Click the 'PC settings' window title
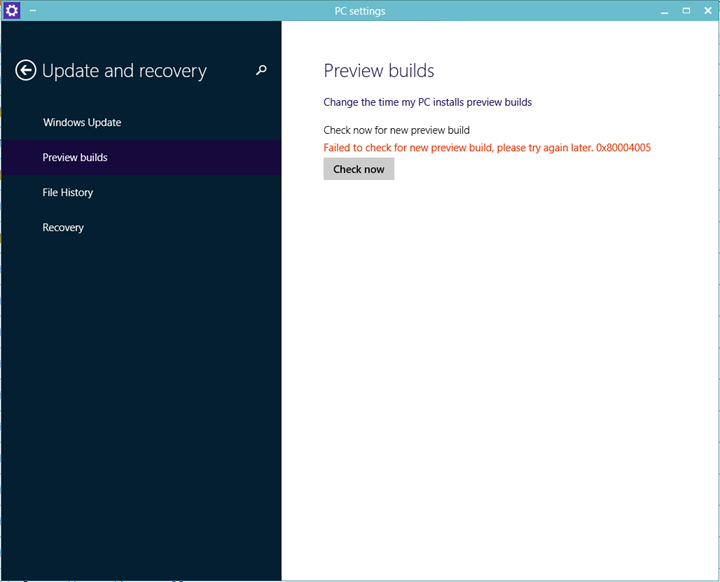720x582 pixels. tap(360, 11)
